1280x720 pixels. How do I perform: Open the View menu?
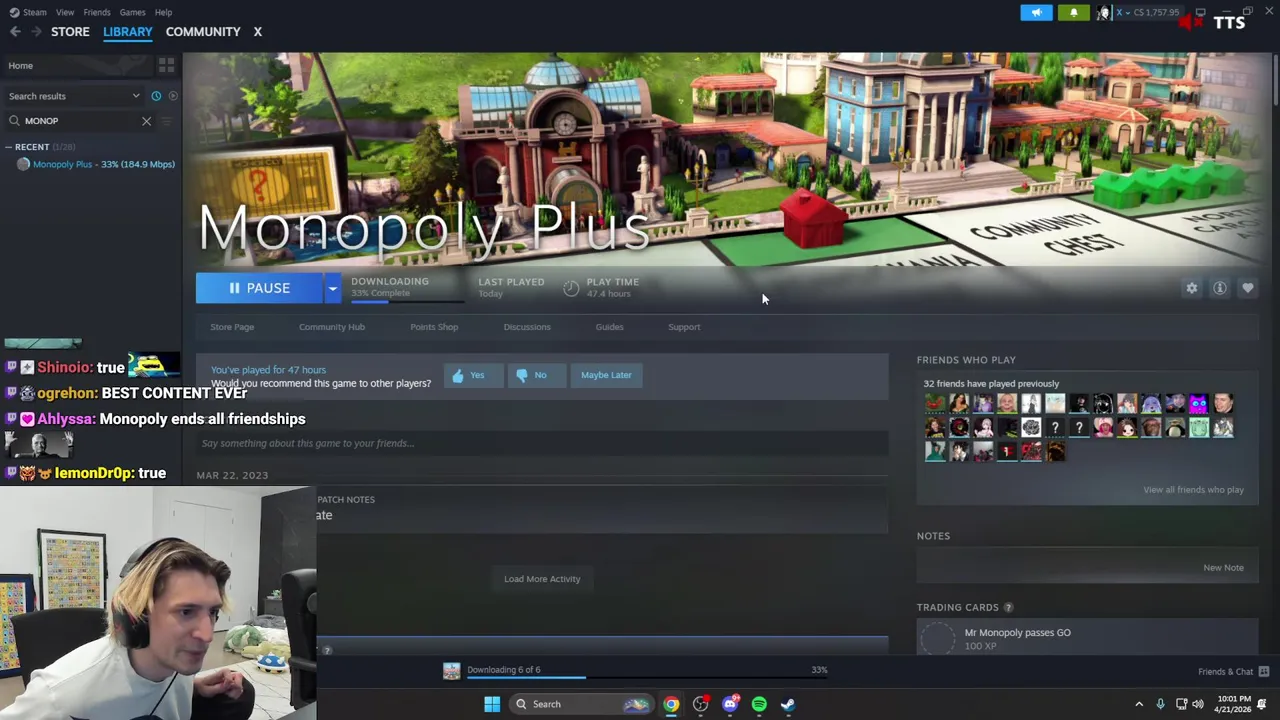point(65,12)
